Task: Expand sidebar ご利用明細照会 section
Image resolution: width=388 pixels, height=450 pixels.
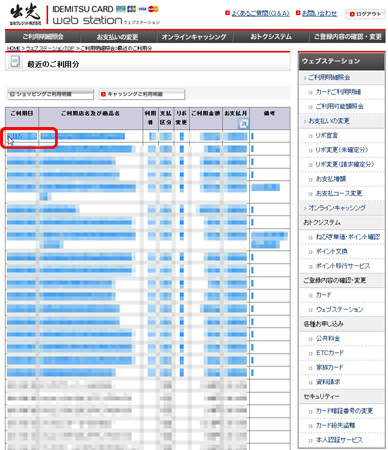Action: pos(329,77)
